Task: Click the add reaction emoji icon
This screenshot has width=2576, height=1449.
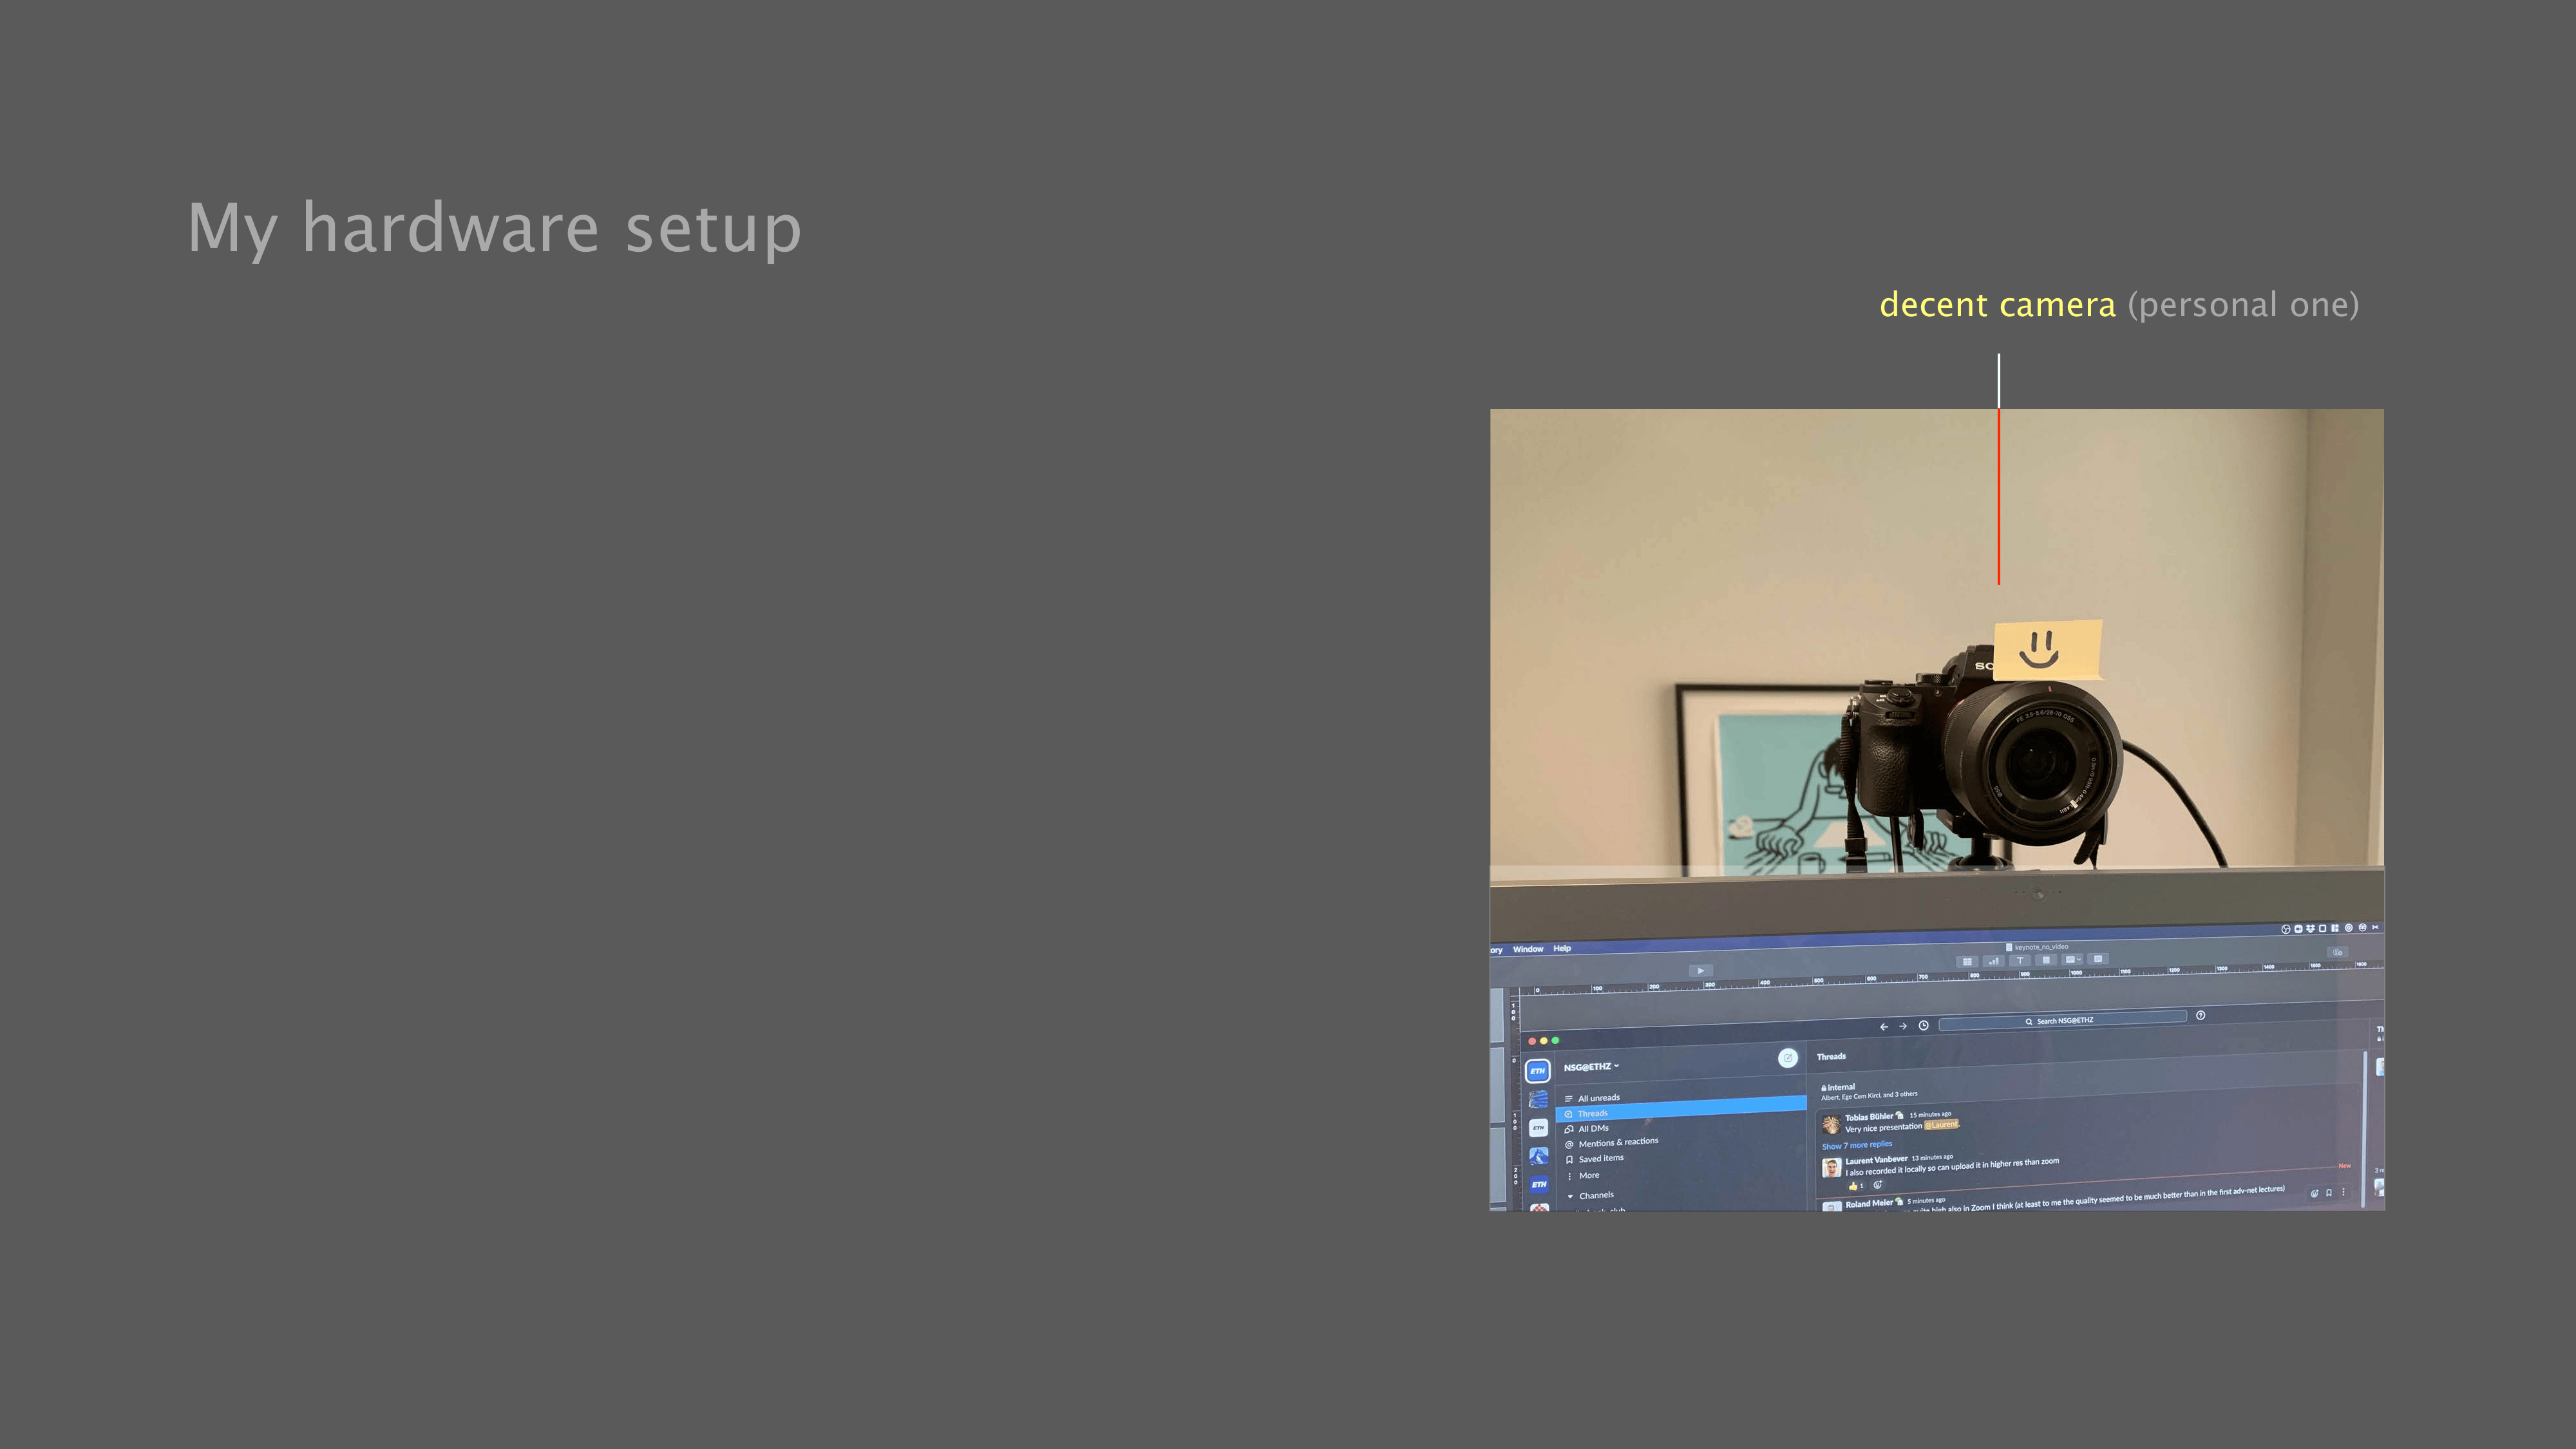Action: 1877,1185
